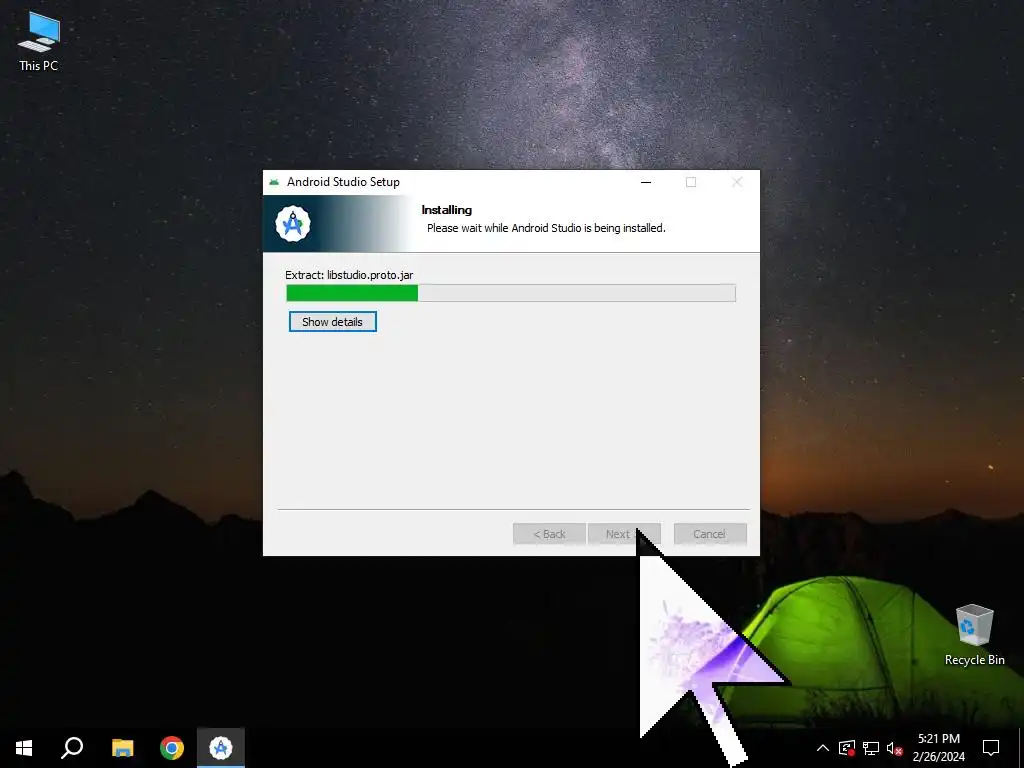Screen dimensions: 1024x768
Task: Launch Google Chrome from taskbar
Action: tap(172, 748)
